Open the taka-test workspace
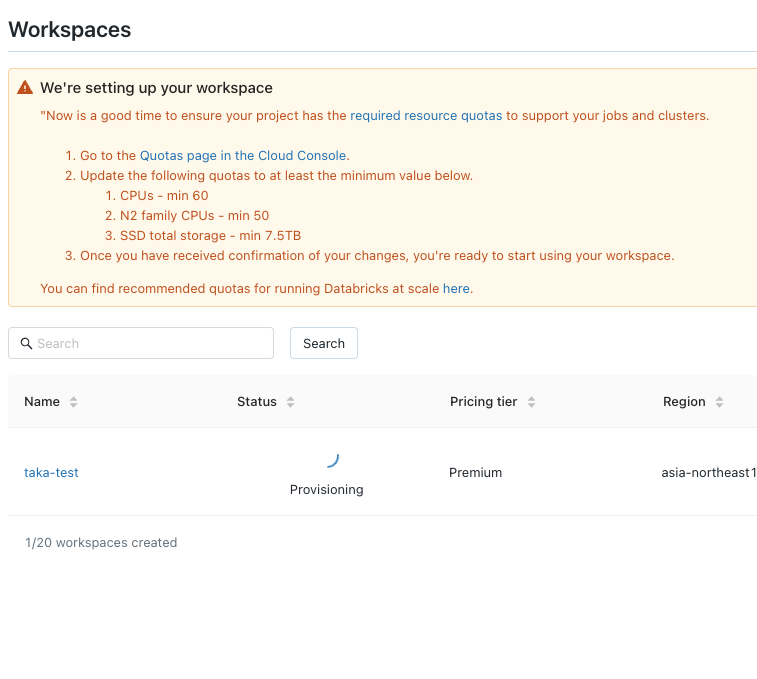Screen dimensions: 757x679 (x=51, y=472)
